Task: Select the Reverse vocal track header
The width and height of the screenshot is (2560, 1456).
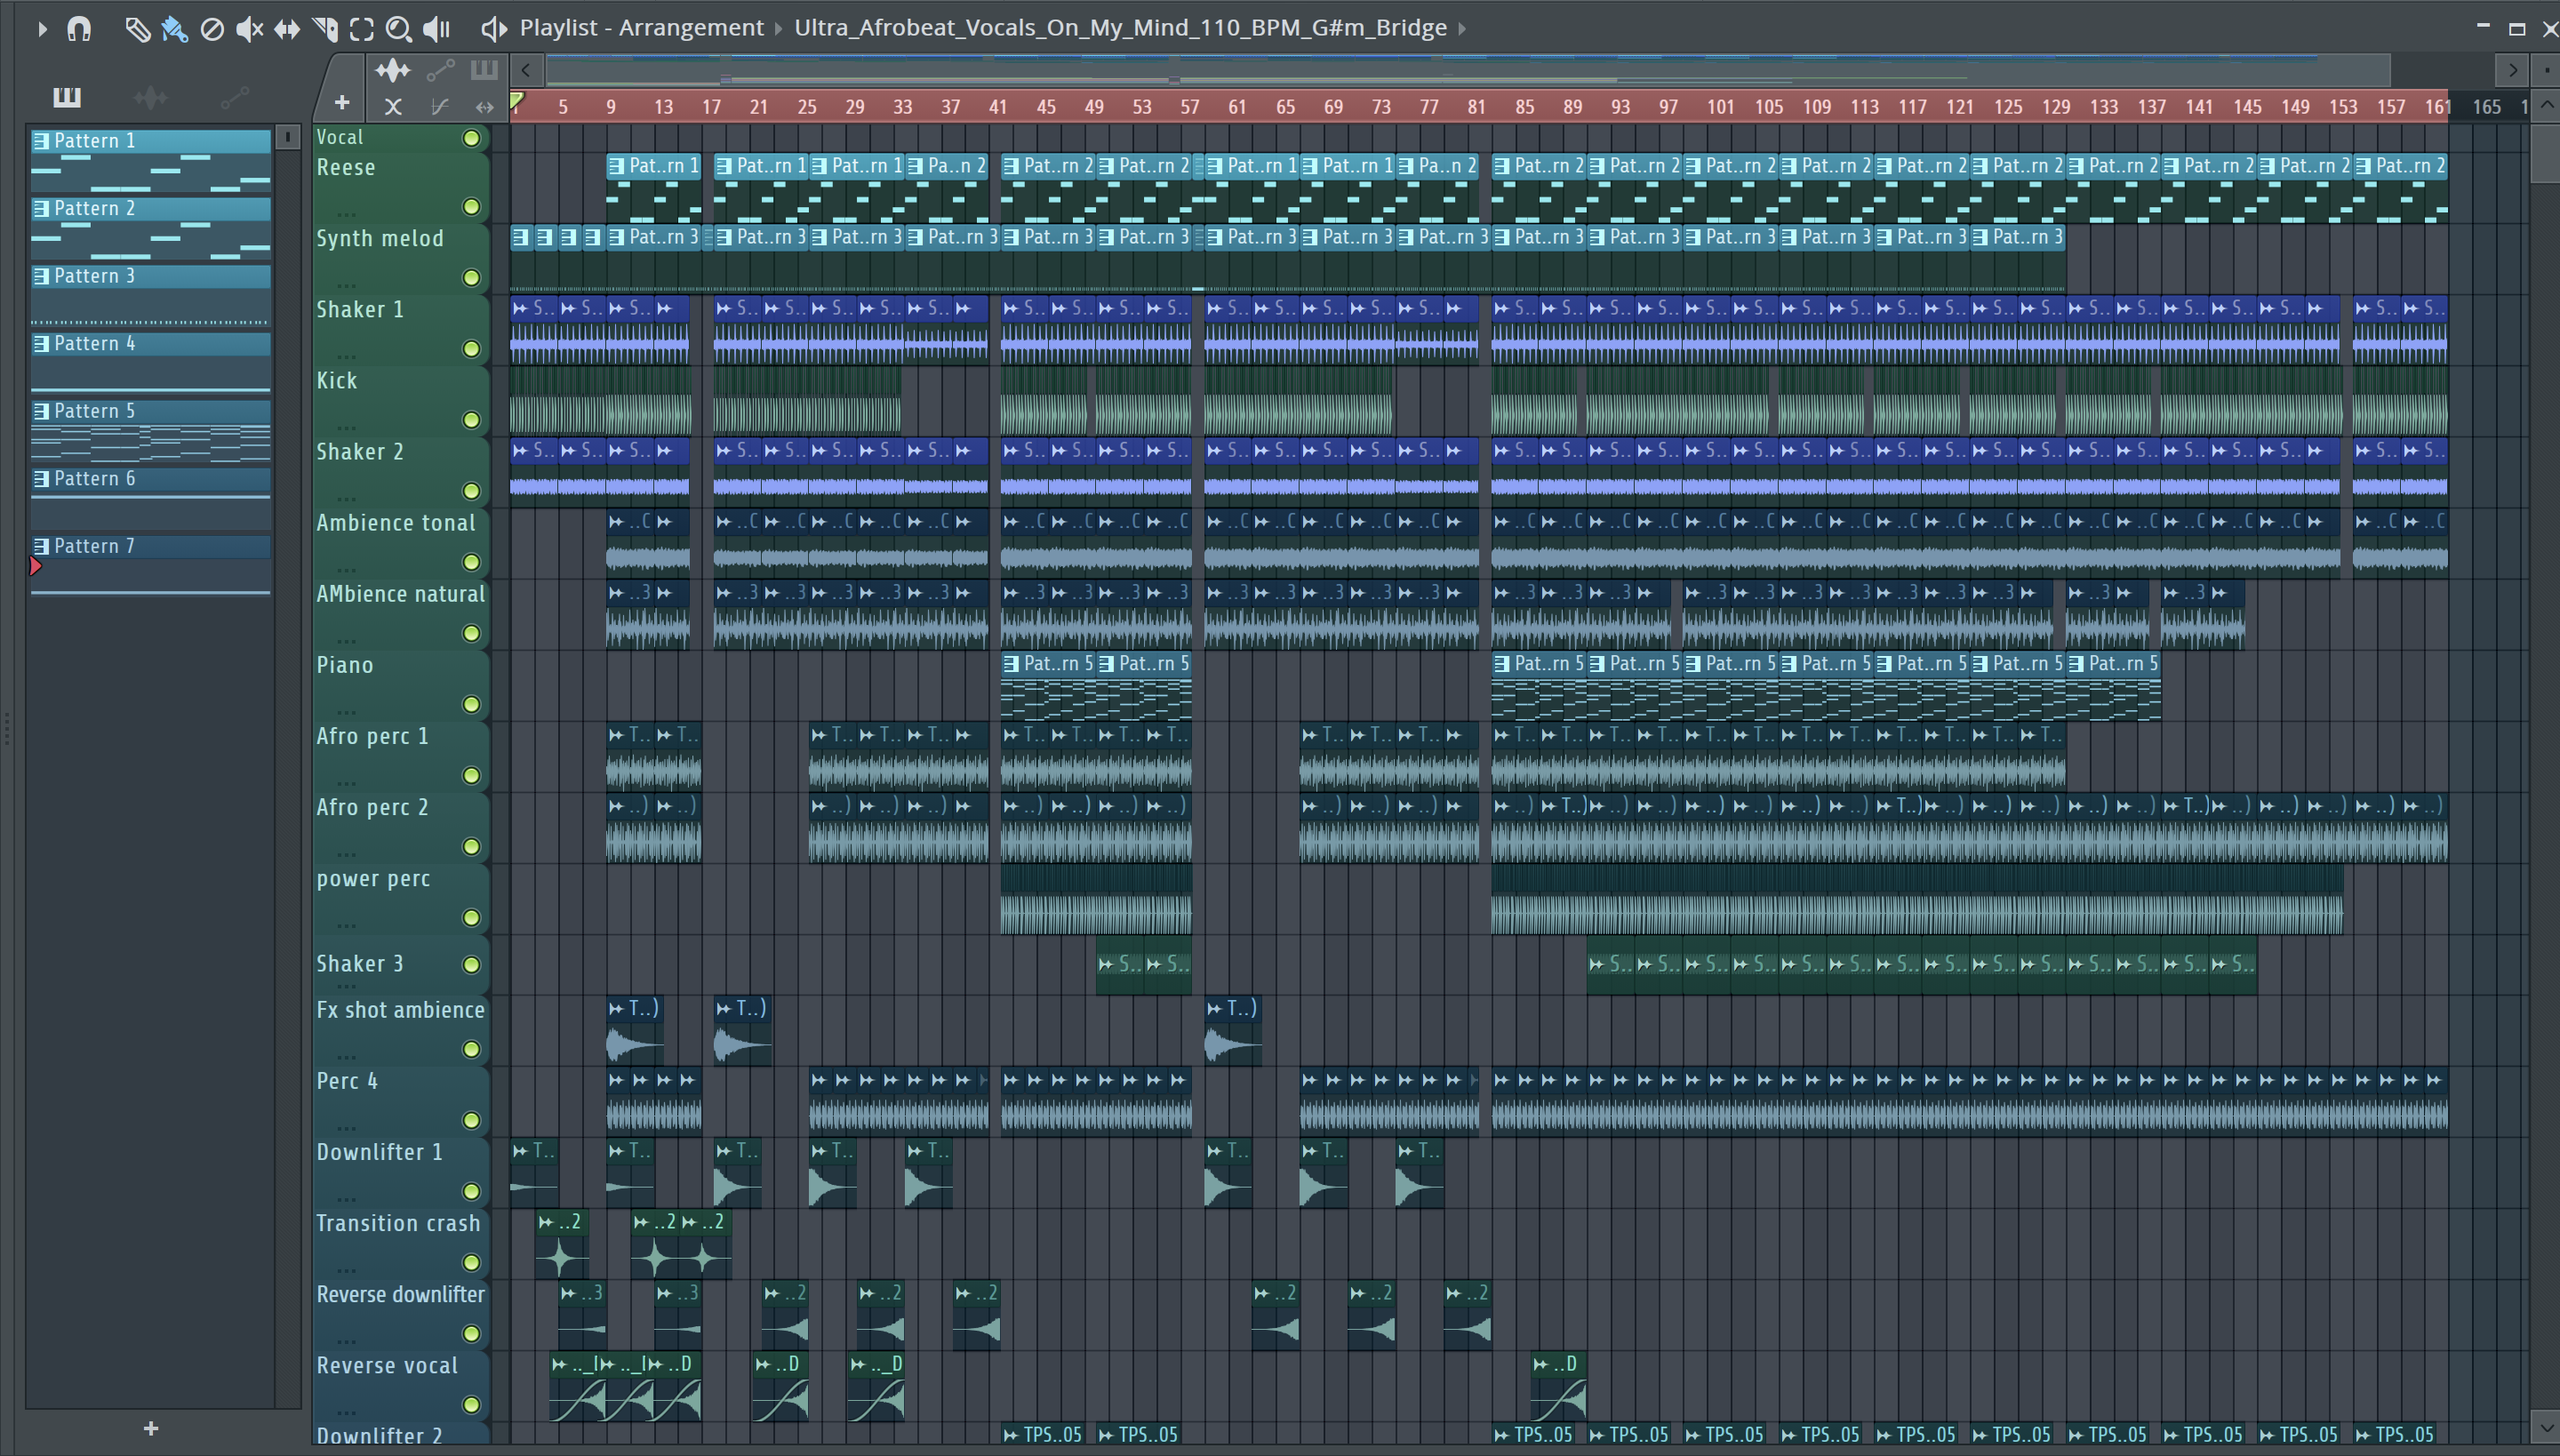Action: pos(400,1386)
